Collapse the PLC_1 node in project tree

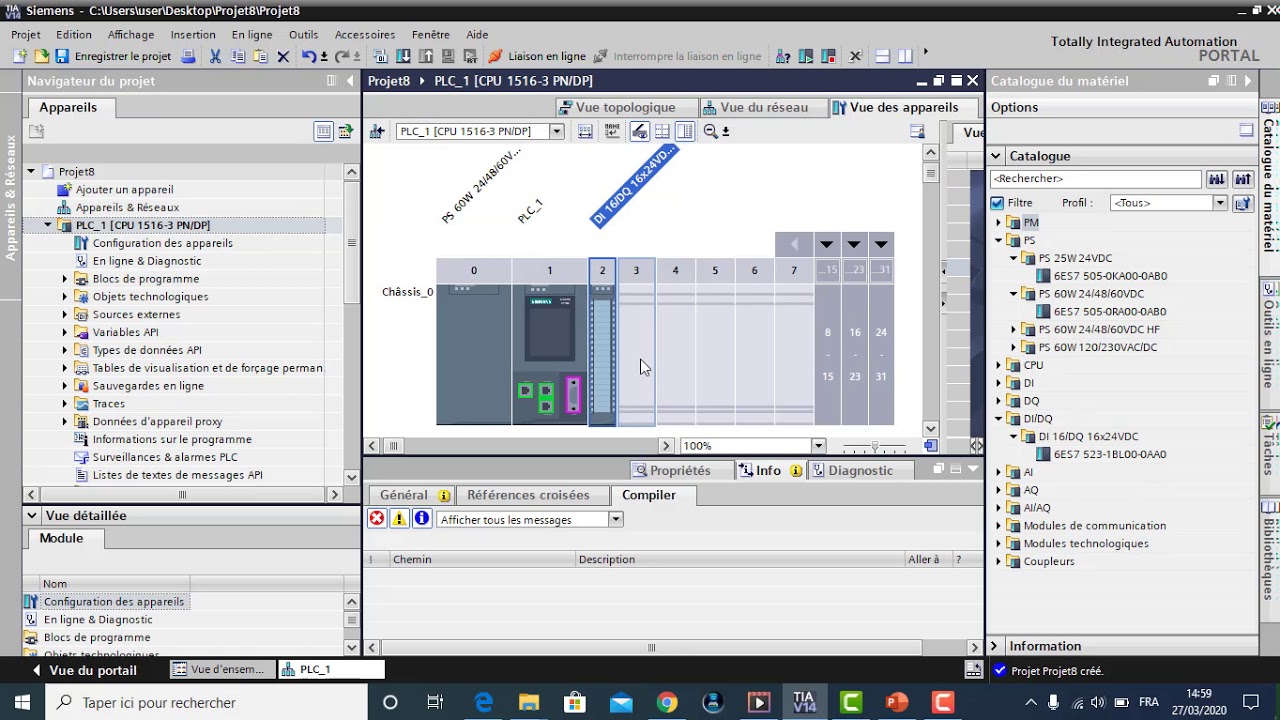pos(48,225)
